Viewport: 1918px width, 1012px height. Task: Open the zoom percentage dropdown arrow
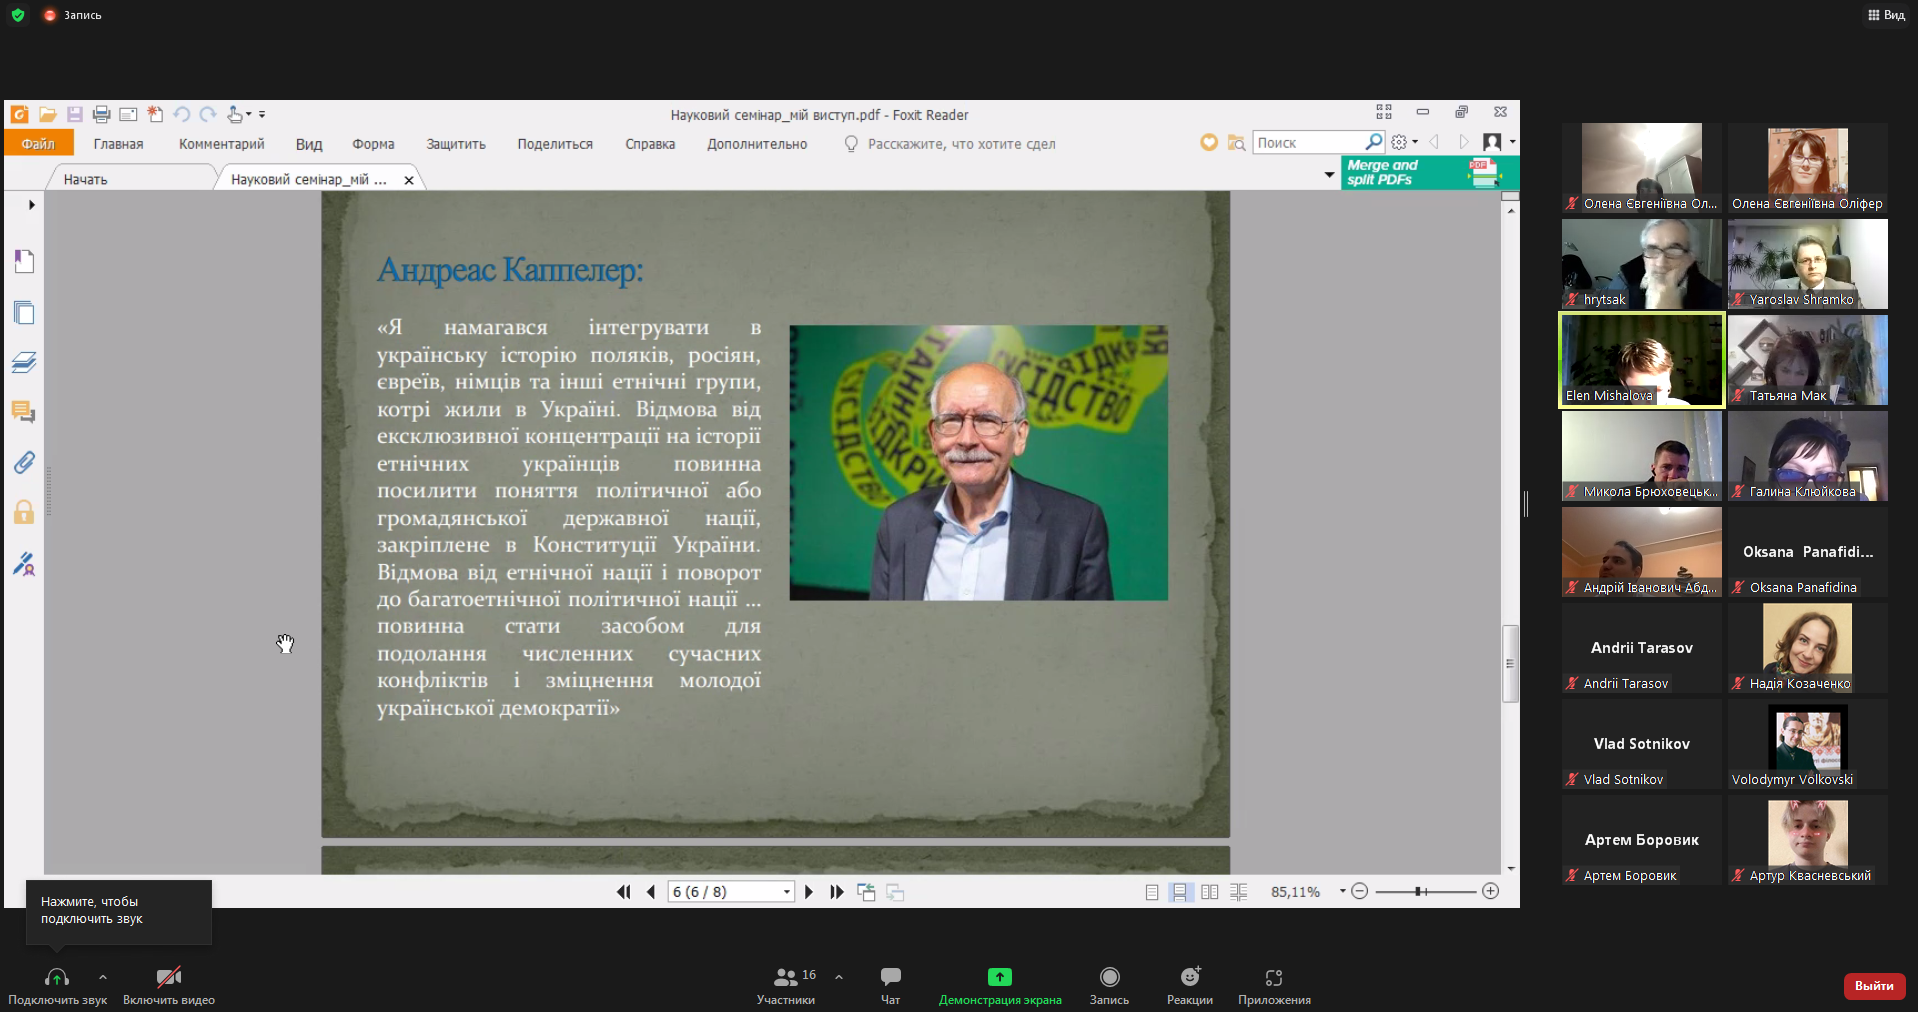coord(1342,891)
